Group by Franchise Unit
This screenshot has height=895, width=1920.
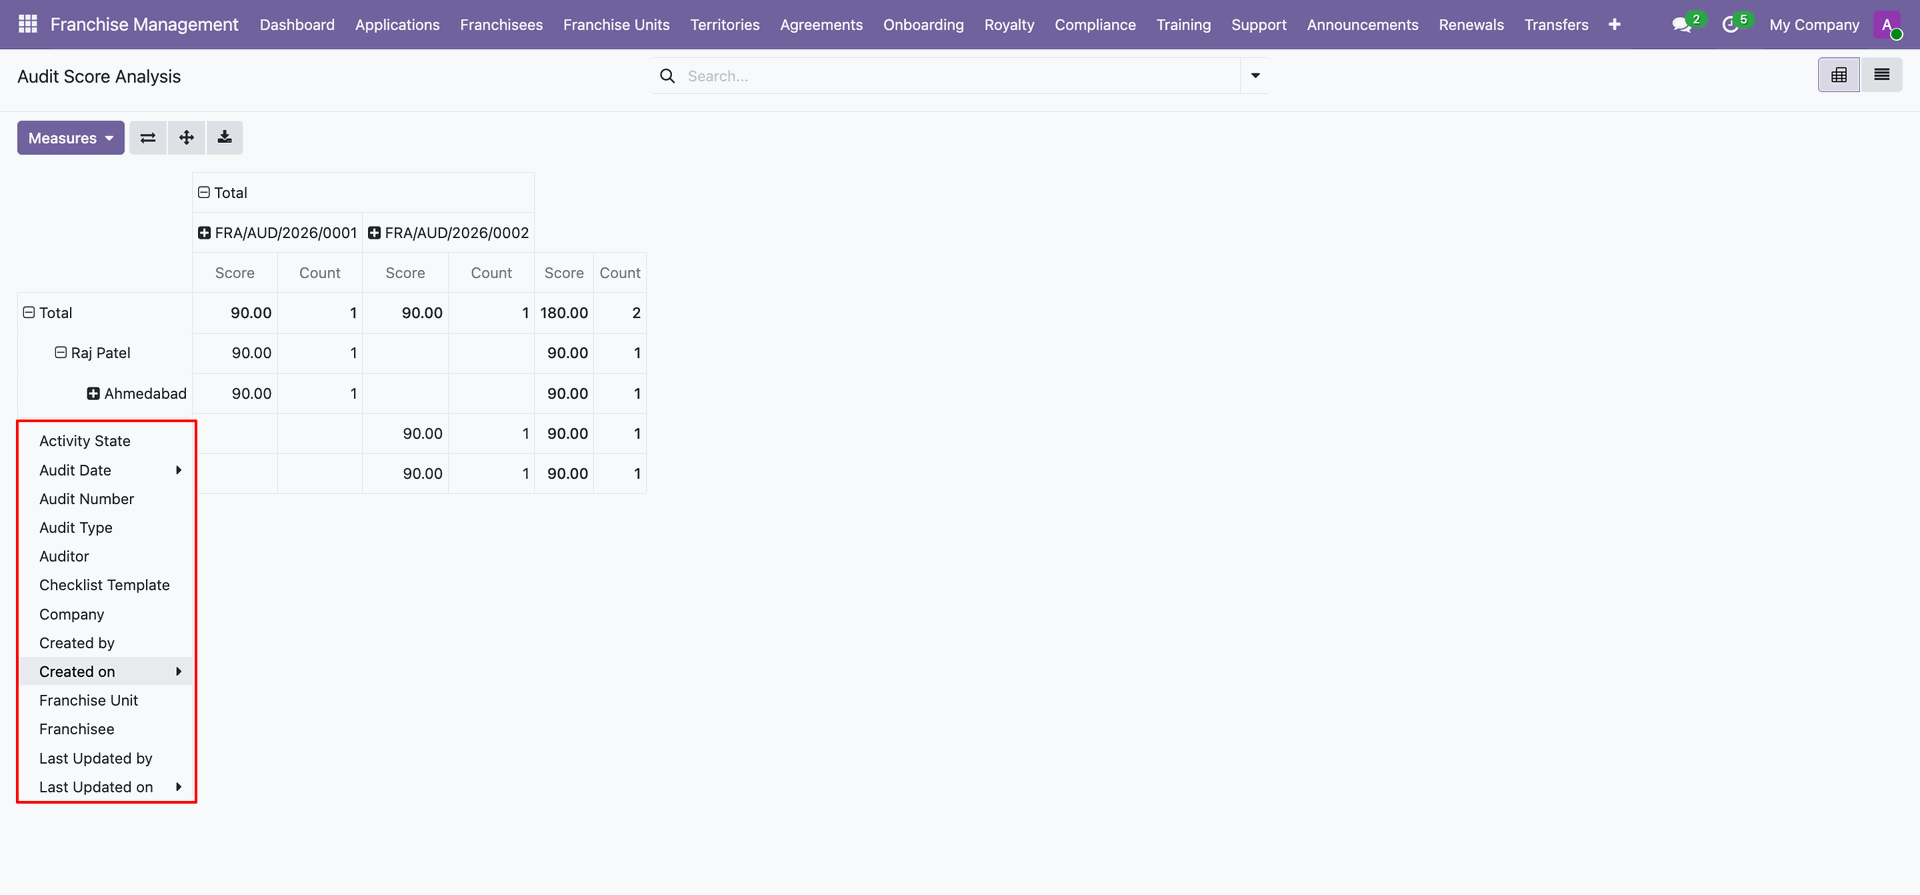106,701
